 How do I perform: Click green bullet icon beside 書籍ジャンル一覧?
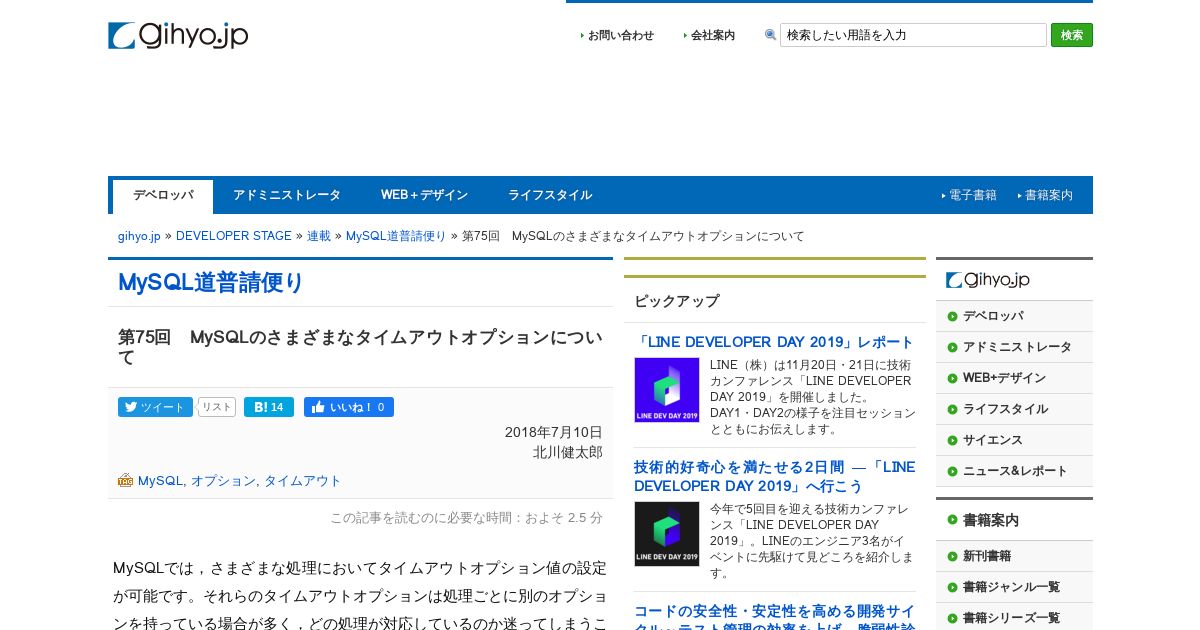952,587
